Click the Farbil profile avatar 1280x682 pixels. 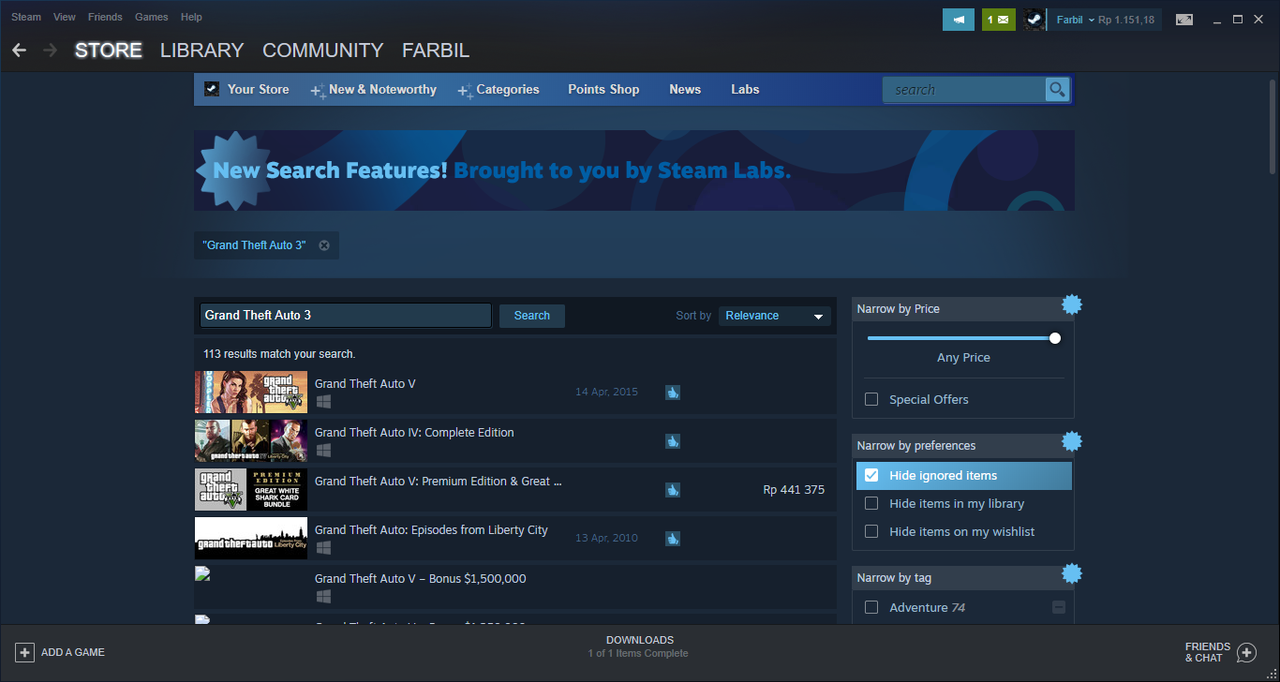pyautogui.click(x=1034, y=19)
